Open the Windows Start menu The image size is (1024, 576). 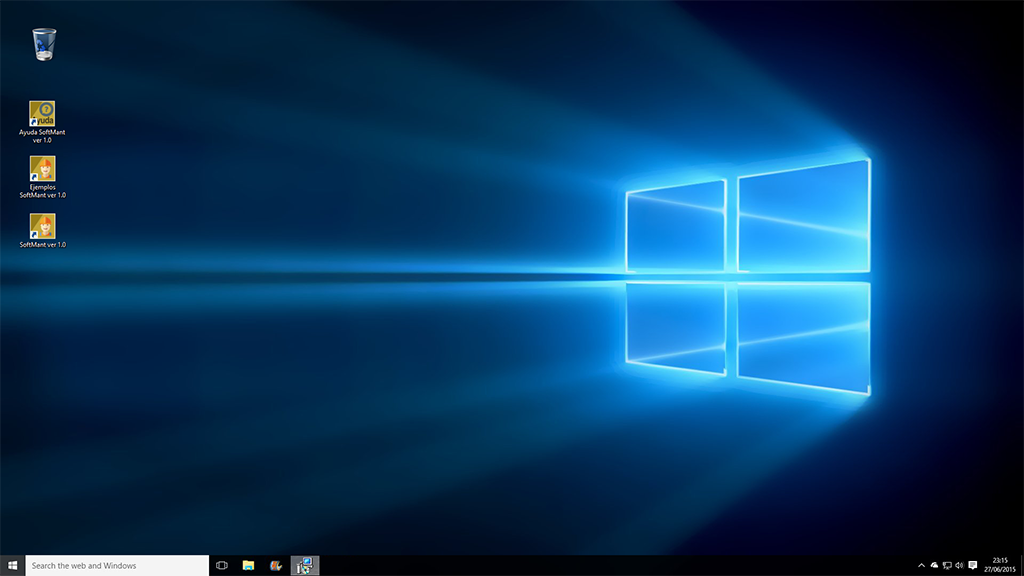click(12, 565)
